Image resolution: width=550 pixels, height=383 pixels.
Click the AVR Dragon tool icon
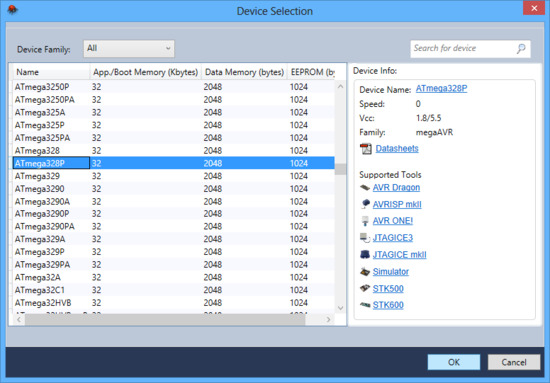coord(365,188)
